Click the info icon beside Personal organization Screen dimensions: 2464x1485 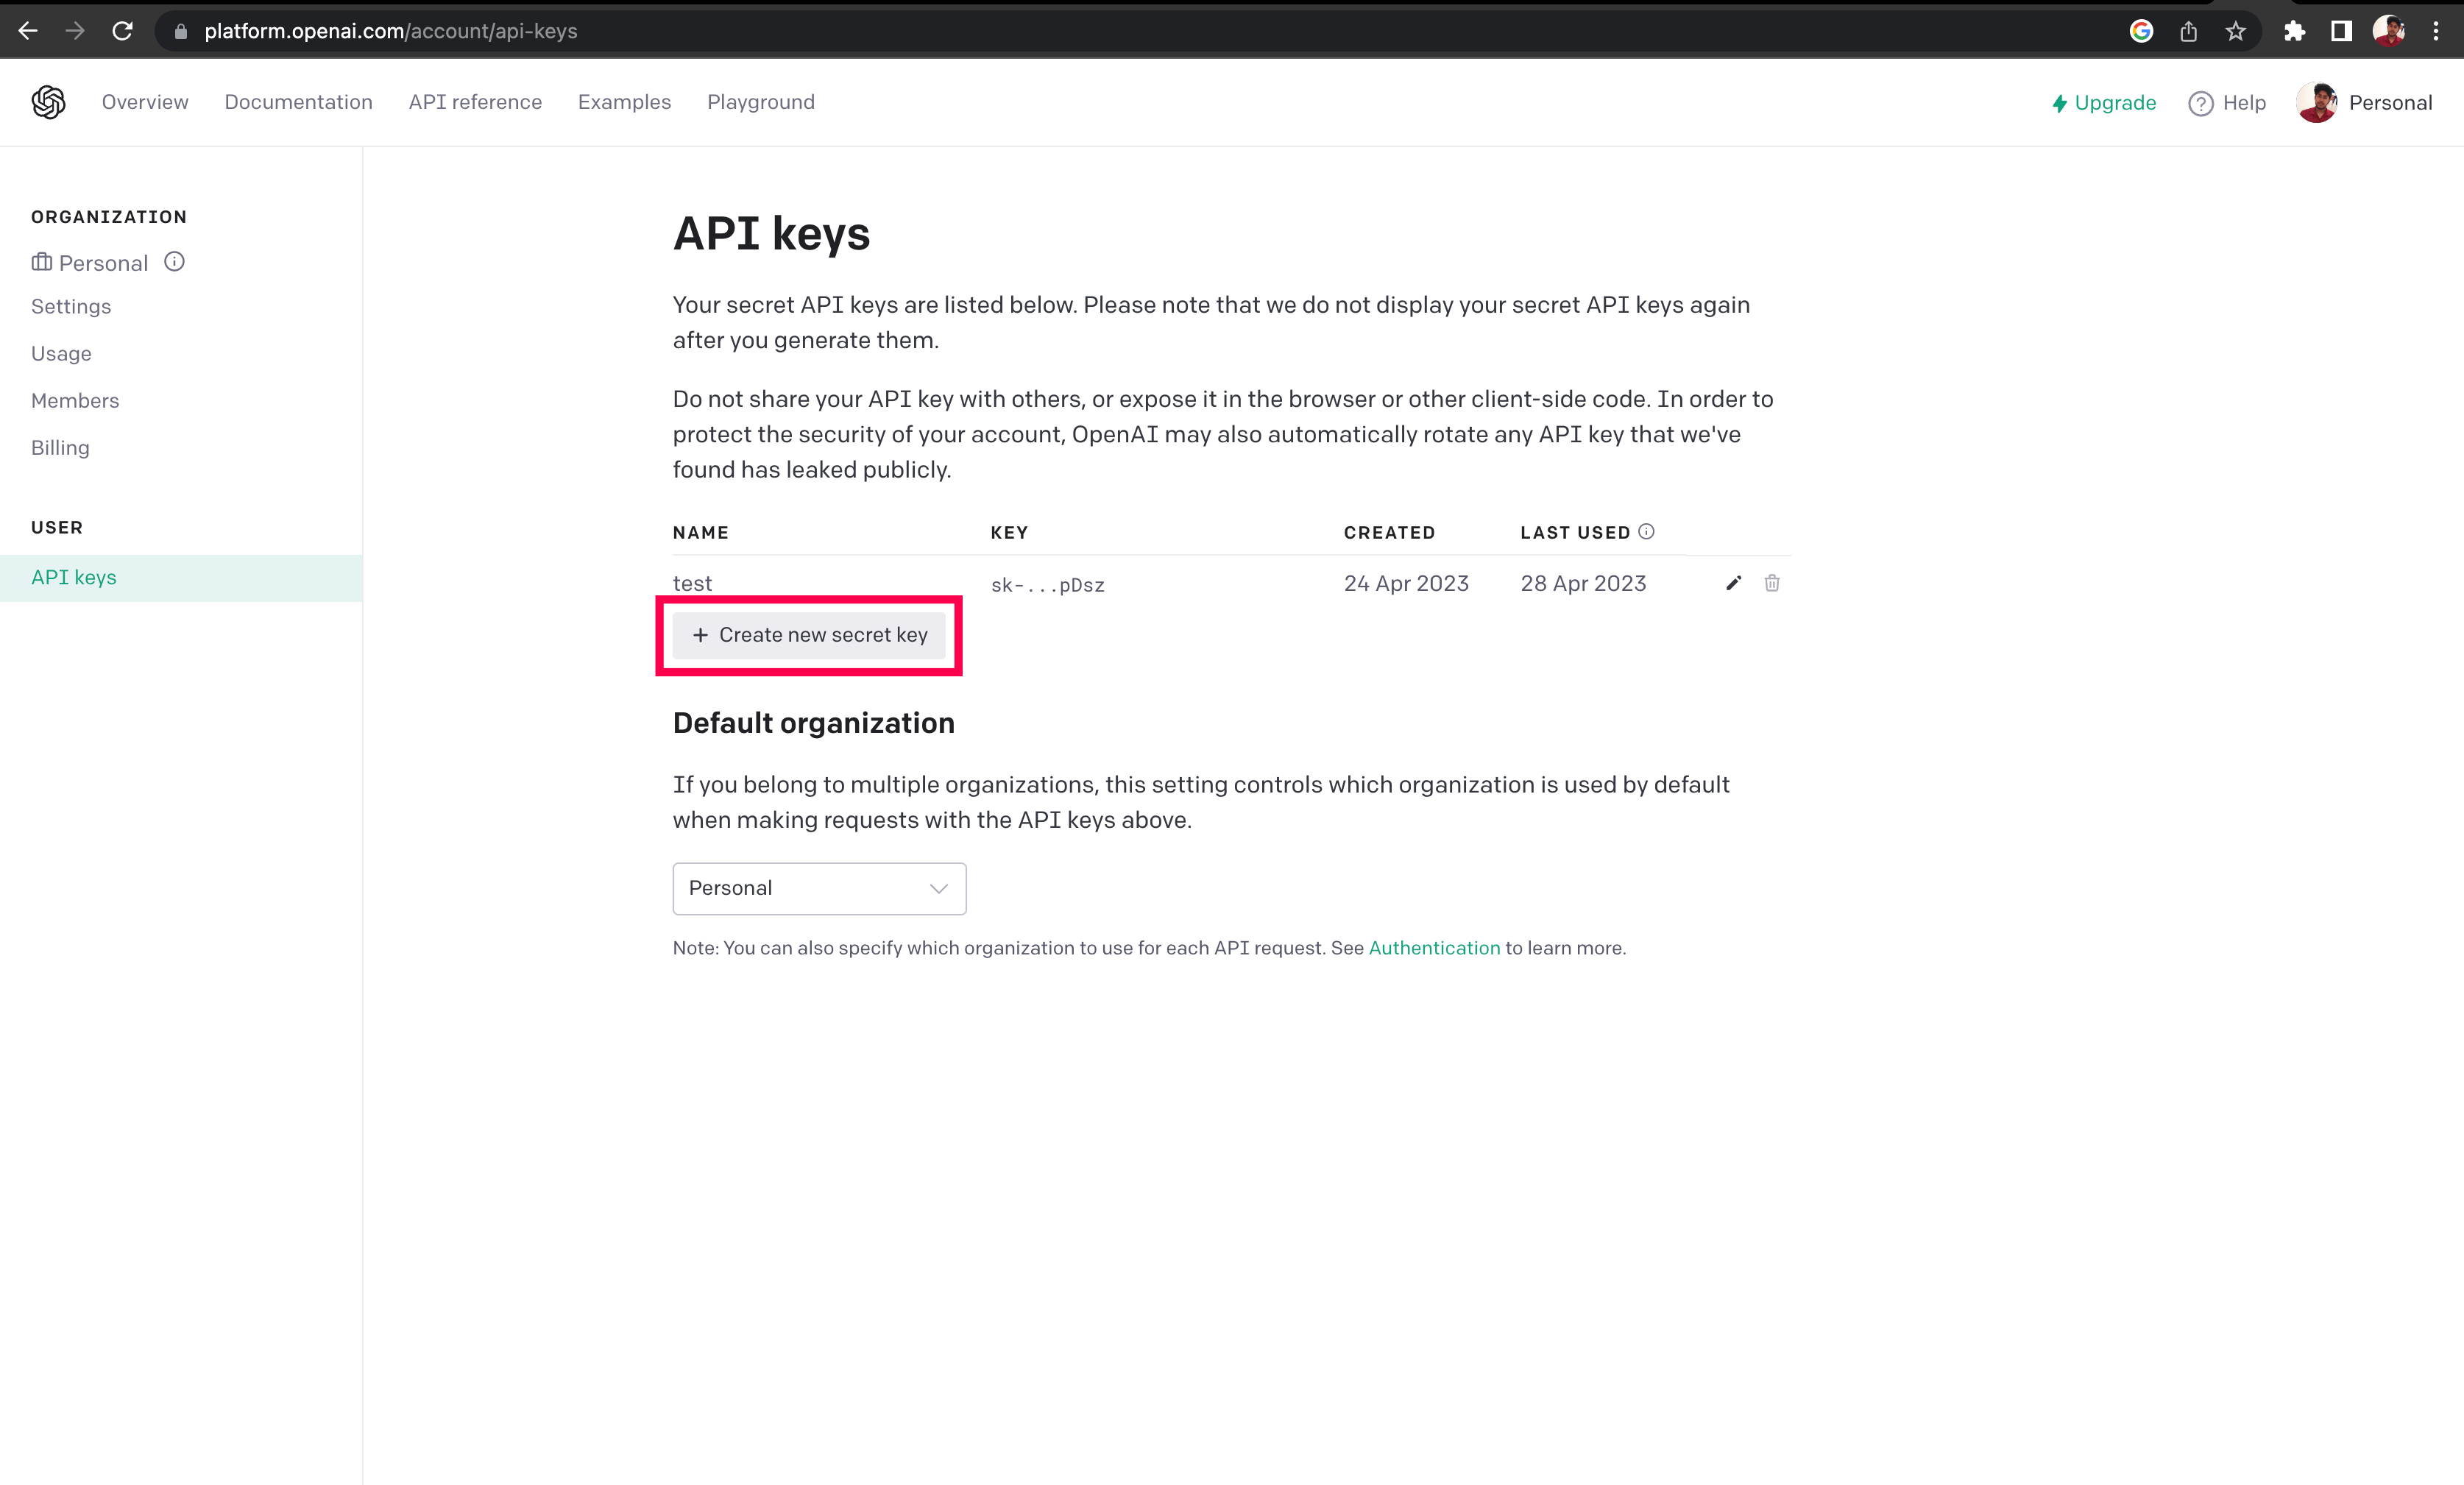point(174,262)
